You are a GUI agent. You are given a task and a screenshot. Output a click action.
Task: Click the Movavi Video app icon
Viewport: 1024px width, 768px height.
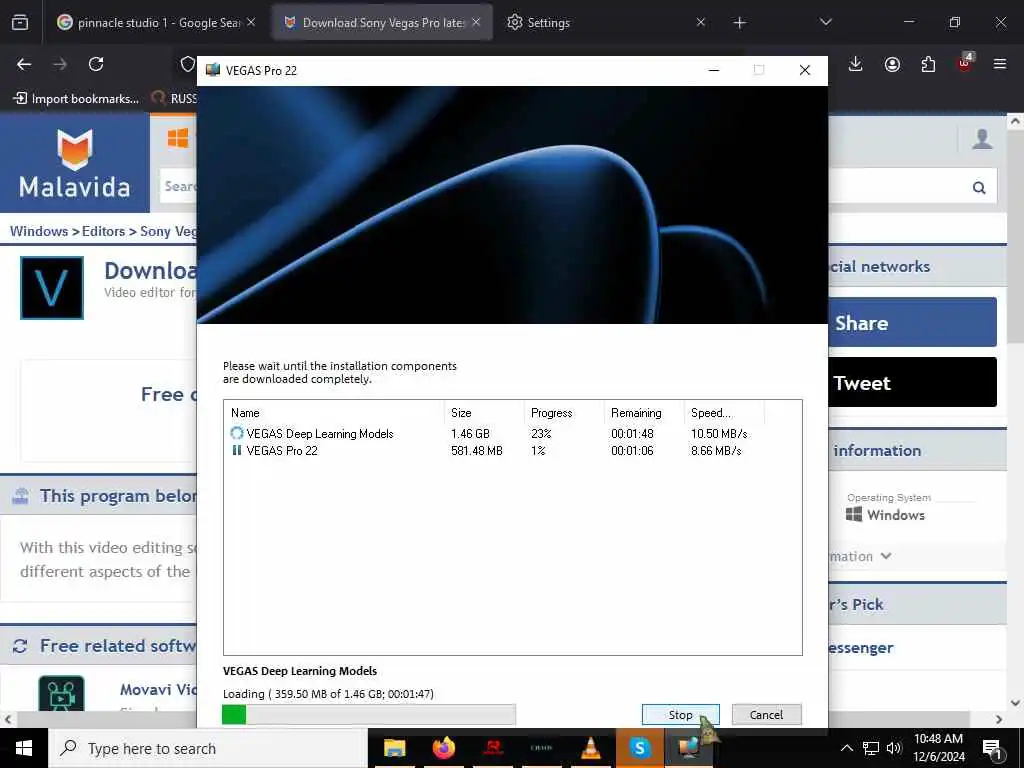(x=61, y=693)
